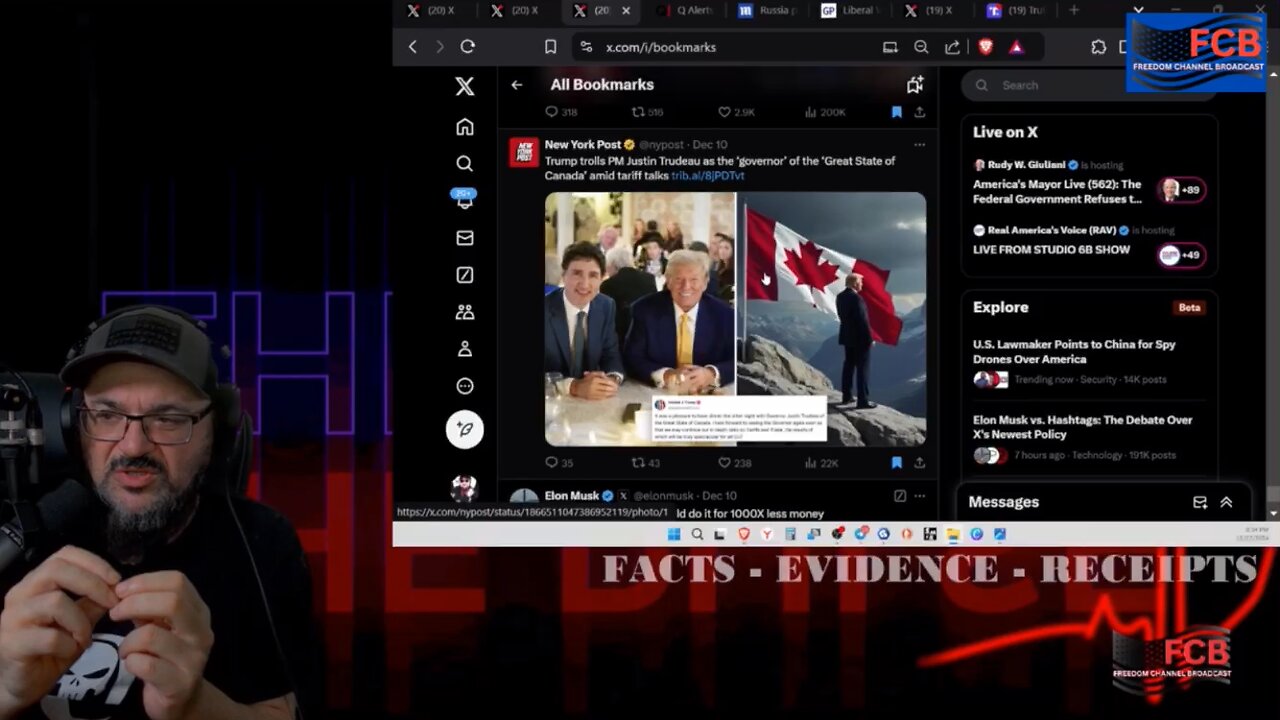Open Windows taskbar Search
Image resolution: width=1280 pixels, height=720 pixels.
[x=697, y=535]
